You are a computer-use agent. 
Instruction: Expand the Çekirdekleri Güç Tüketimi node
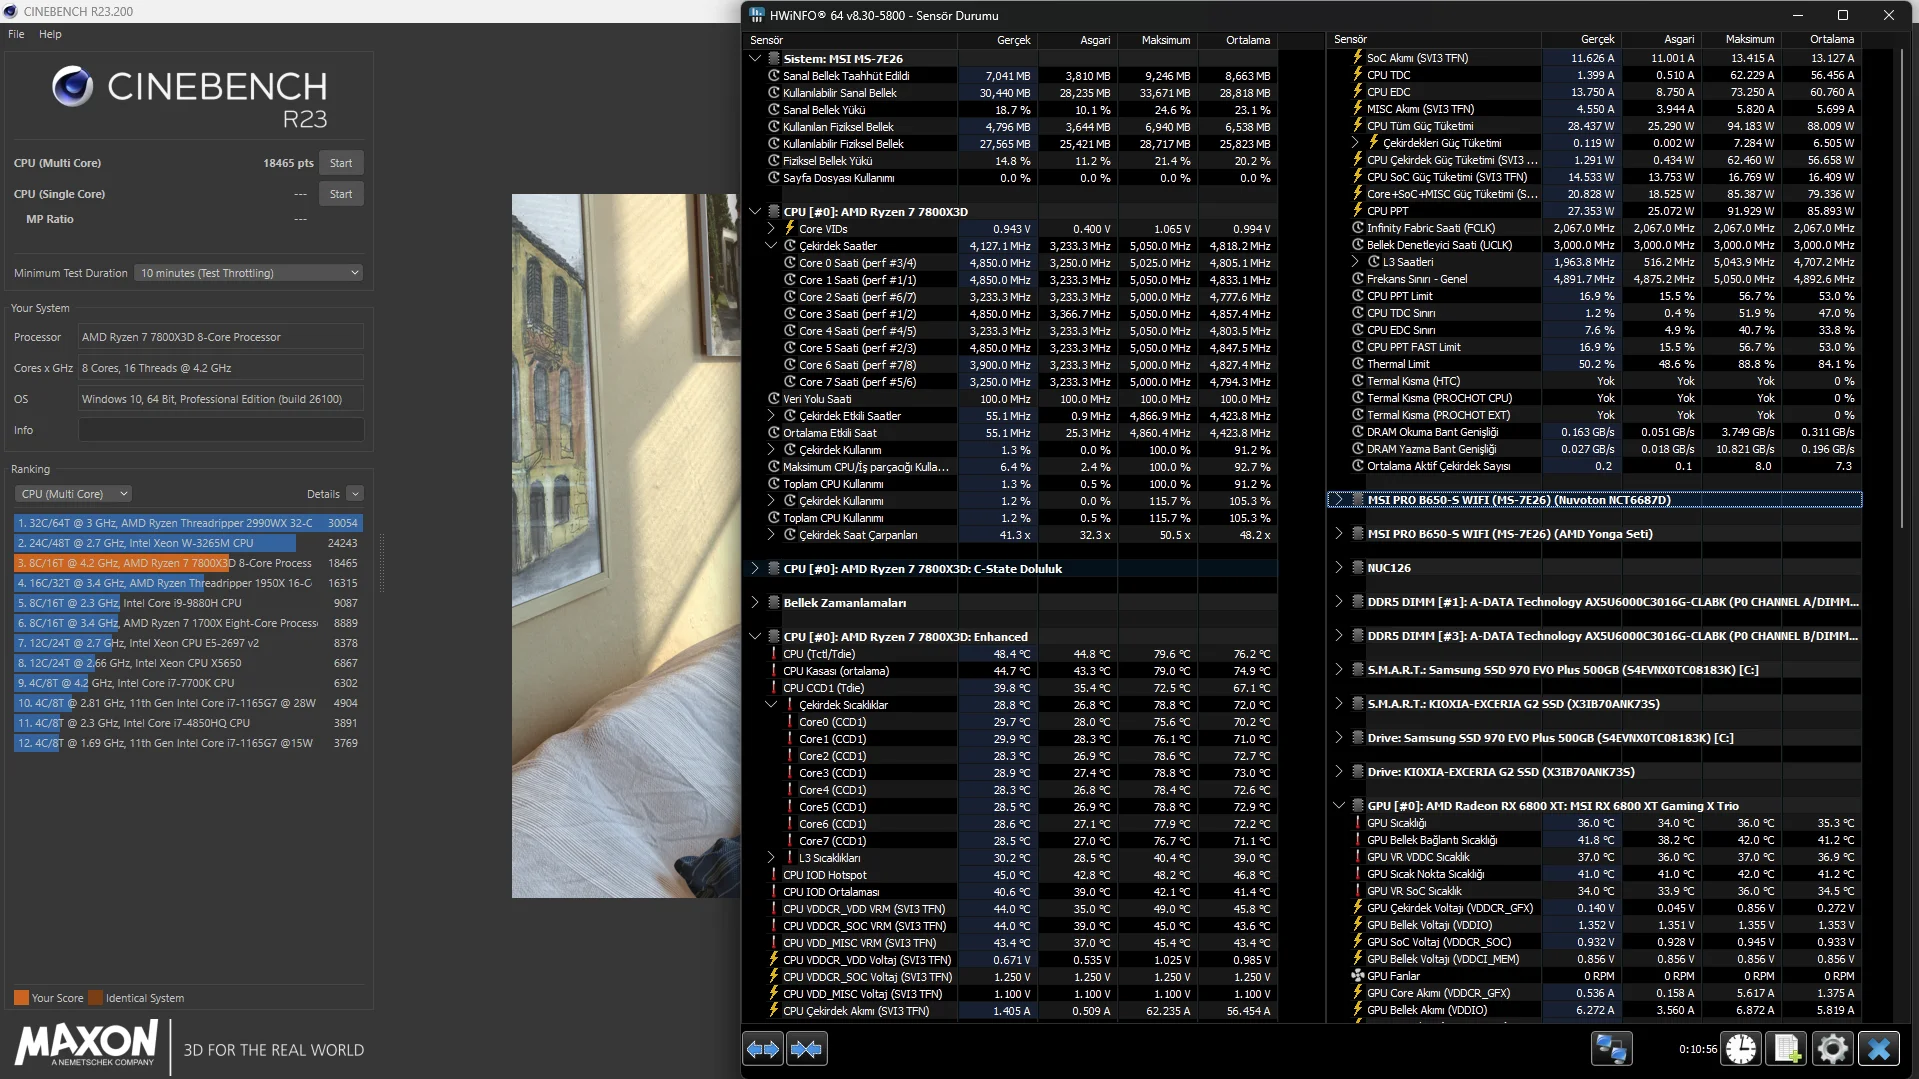coord(1355,143)
